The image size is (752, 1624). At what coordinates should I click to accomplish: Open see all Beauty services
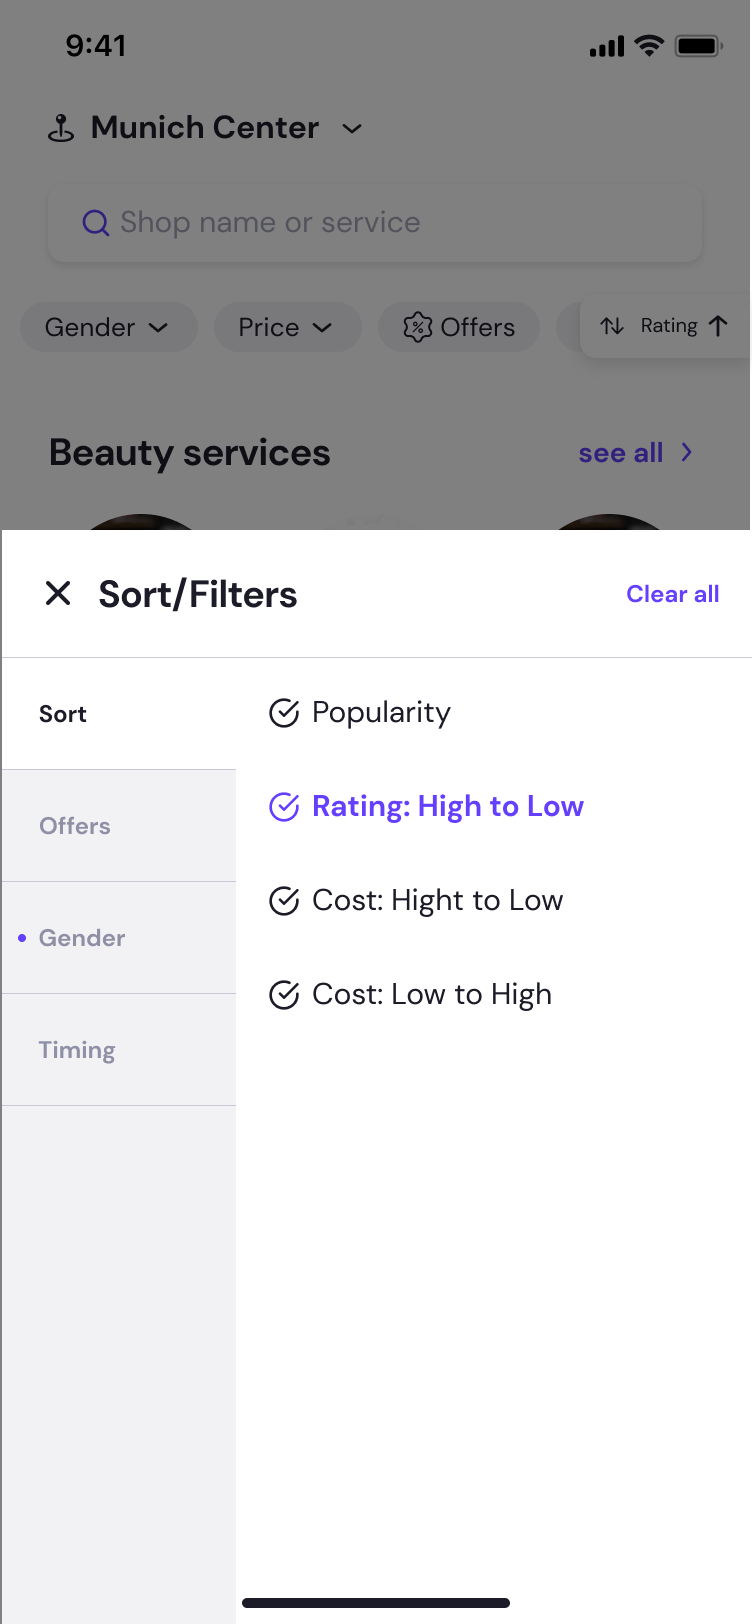(x=635, y=453)
